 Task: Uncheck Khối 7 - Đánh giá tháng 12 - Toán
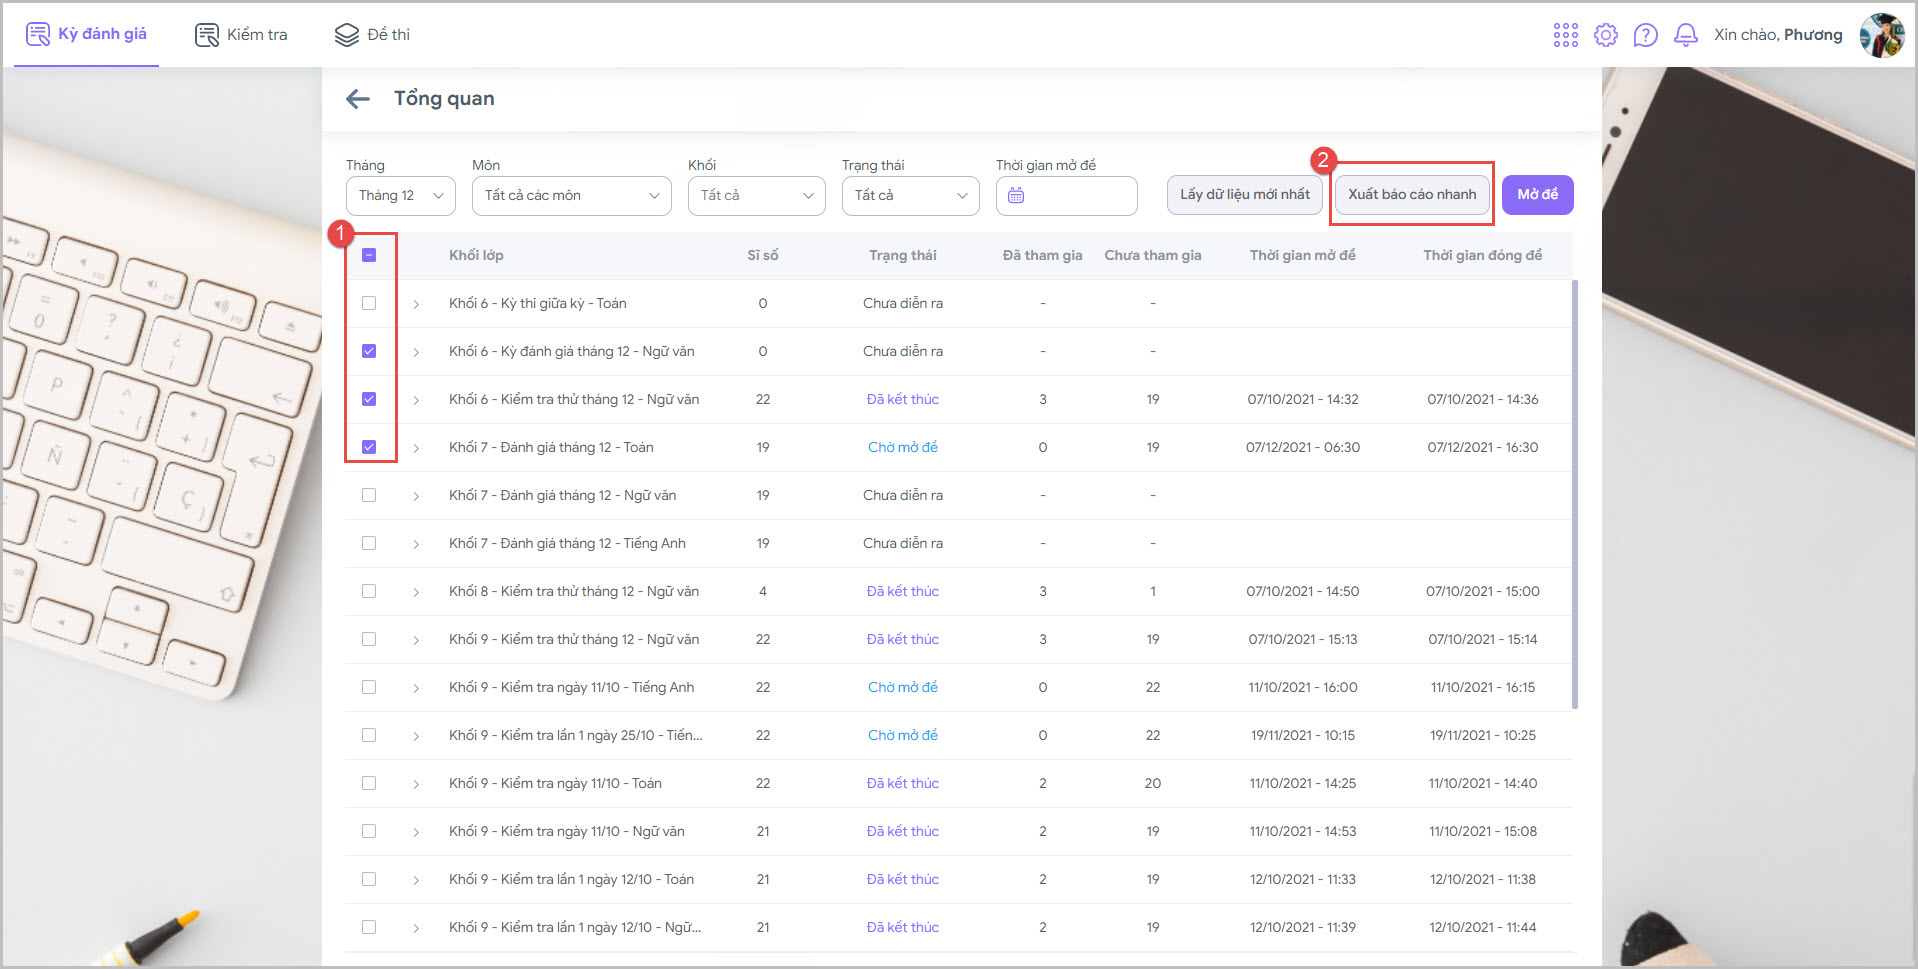[x=369, y=447]
